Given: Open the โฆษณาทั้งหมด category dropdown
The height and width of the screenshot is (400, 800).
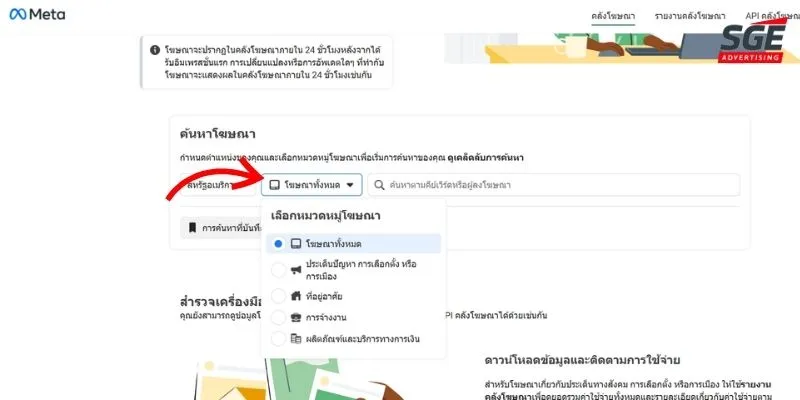Looking at the screenshot, I should pyautogui.click(x=312, y=185).
